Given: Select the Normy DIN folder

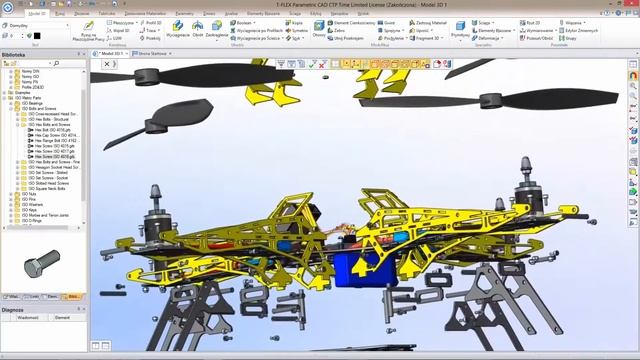Looking at the screenshot, I should 27,71.
